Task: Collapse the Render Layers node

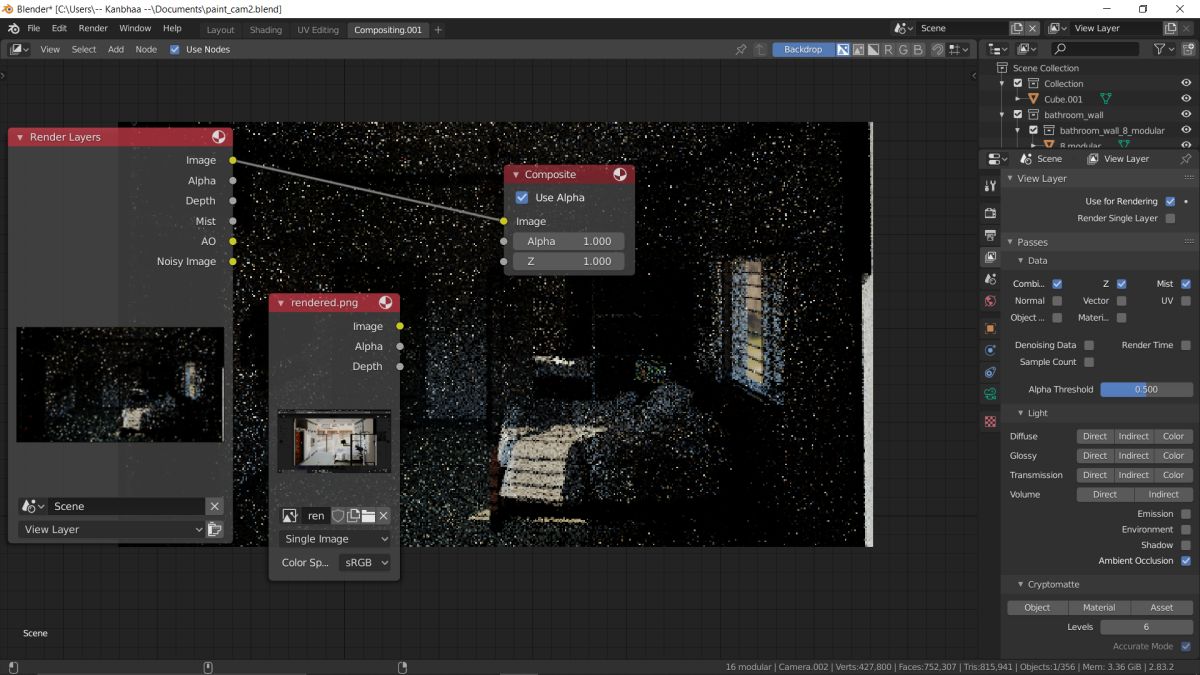Action: tap(20, 137)
